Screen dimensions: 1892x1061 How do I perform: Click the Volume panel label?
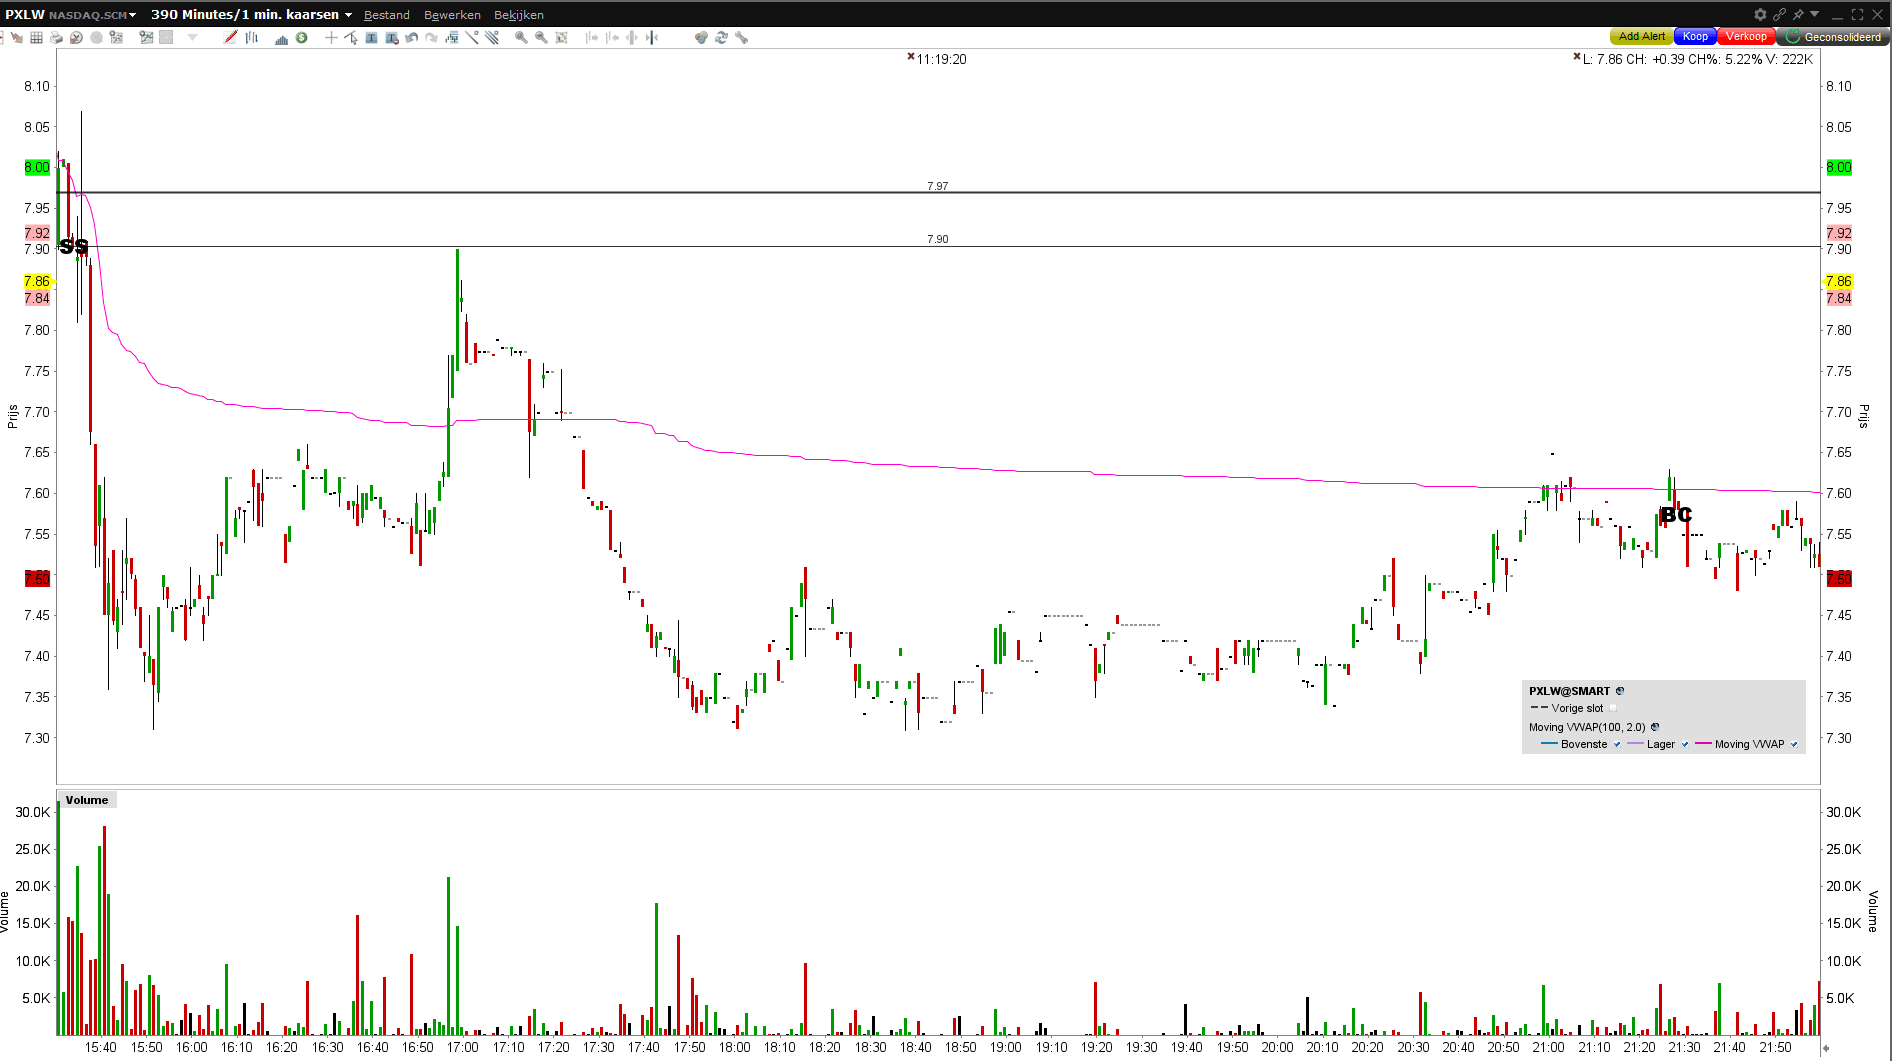[87, 800]
